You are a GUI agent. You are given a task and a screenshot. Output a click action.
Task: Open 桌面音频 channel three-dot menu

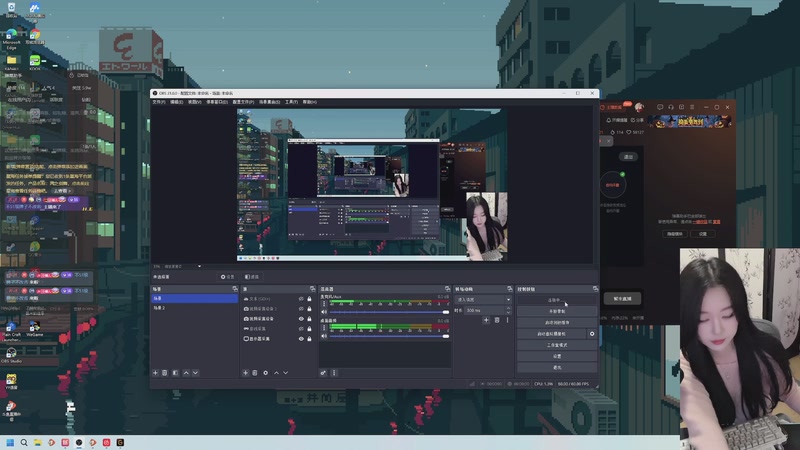323,328
